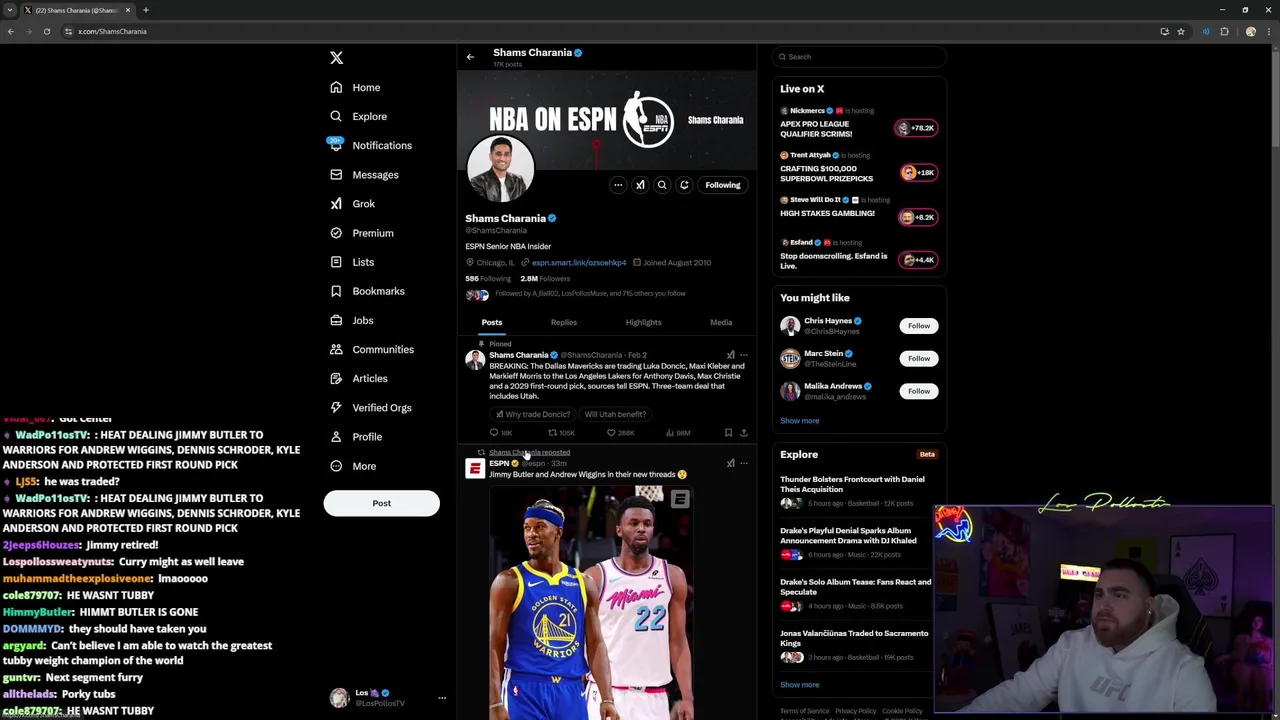Reply to the pinned Doncic post
1280x720 pixels.
pyautogui.click(x=500, y=433)
